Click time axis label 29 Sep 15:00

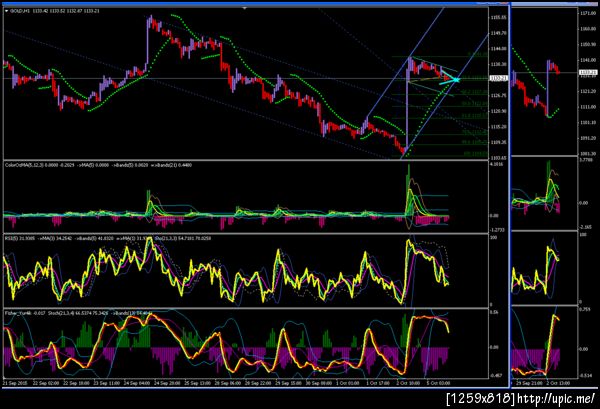tap(289, 383)
